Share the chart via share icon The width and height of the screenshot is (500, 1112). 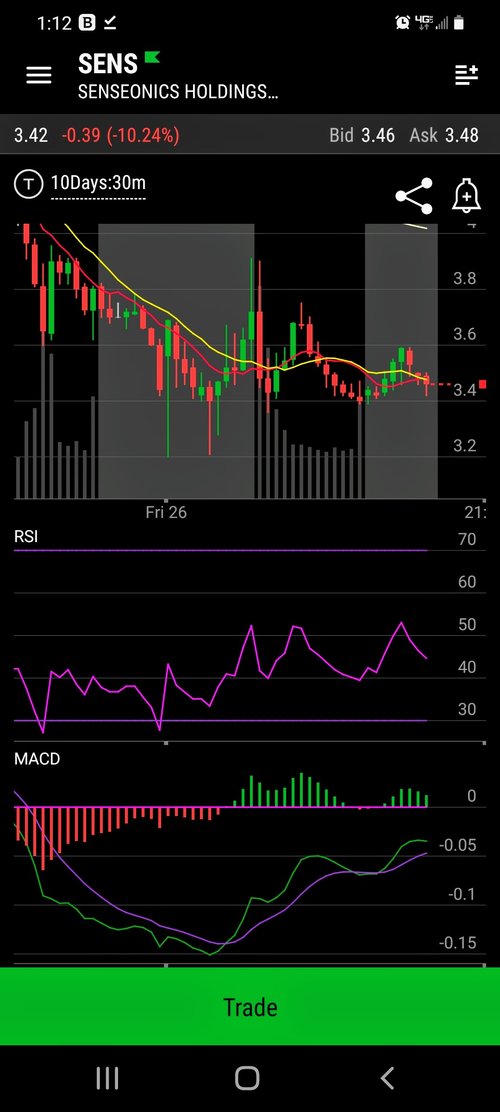[414, 196]
